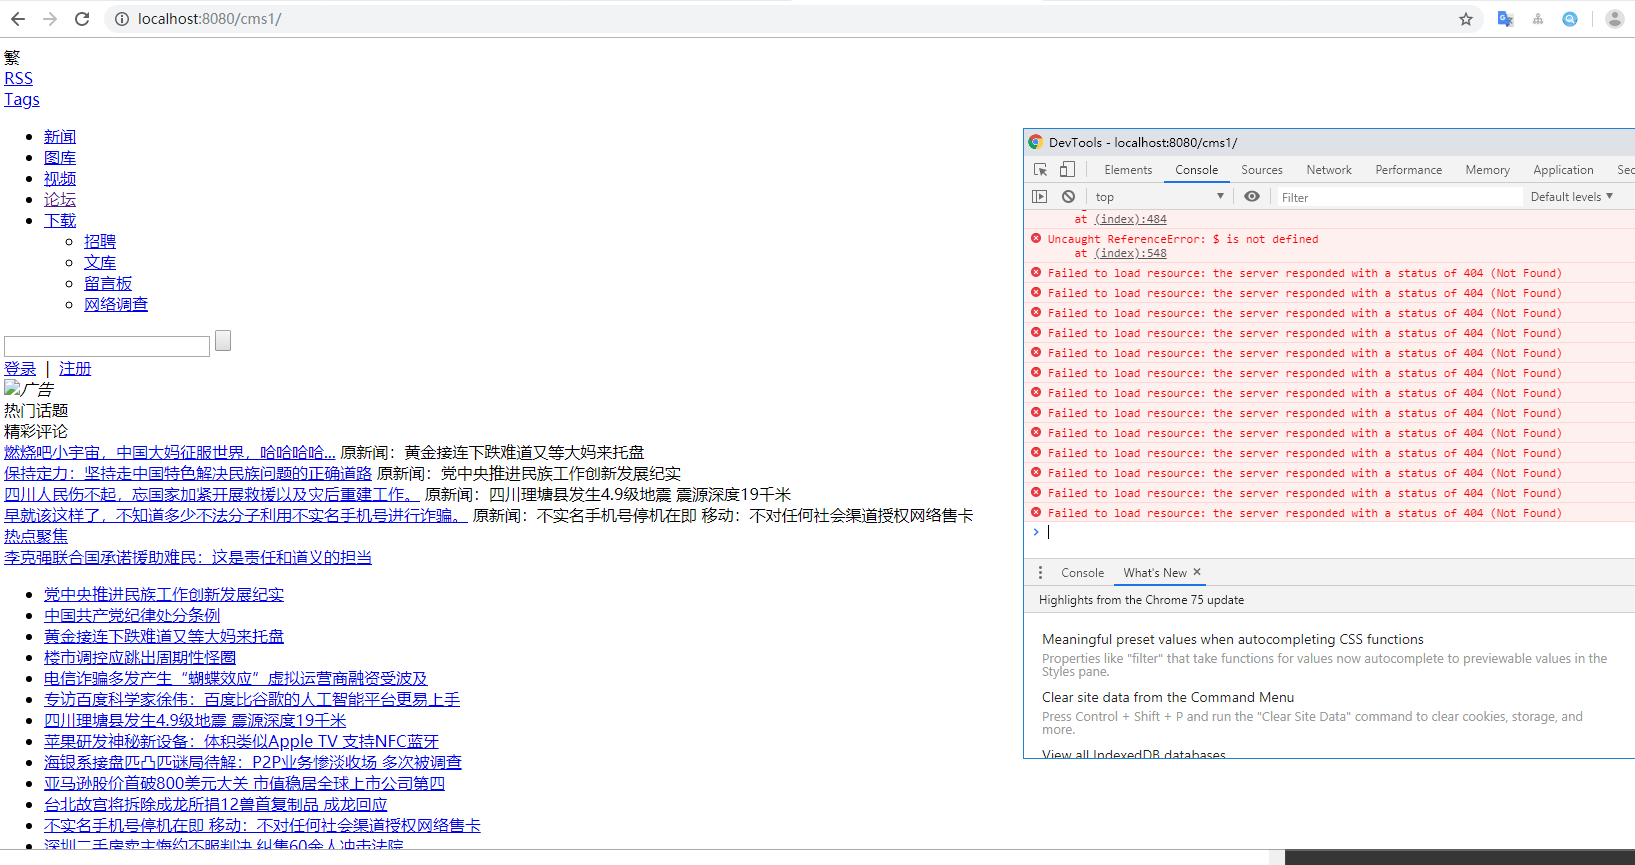Activate DevTools inspect element picker
The width and height of the screenshot is (1635, 865).
[x=1041, y=170]
